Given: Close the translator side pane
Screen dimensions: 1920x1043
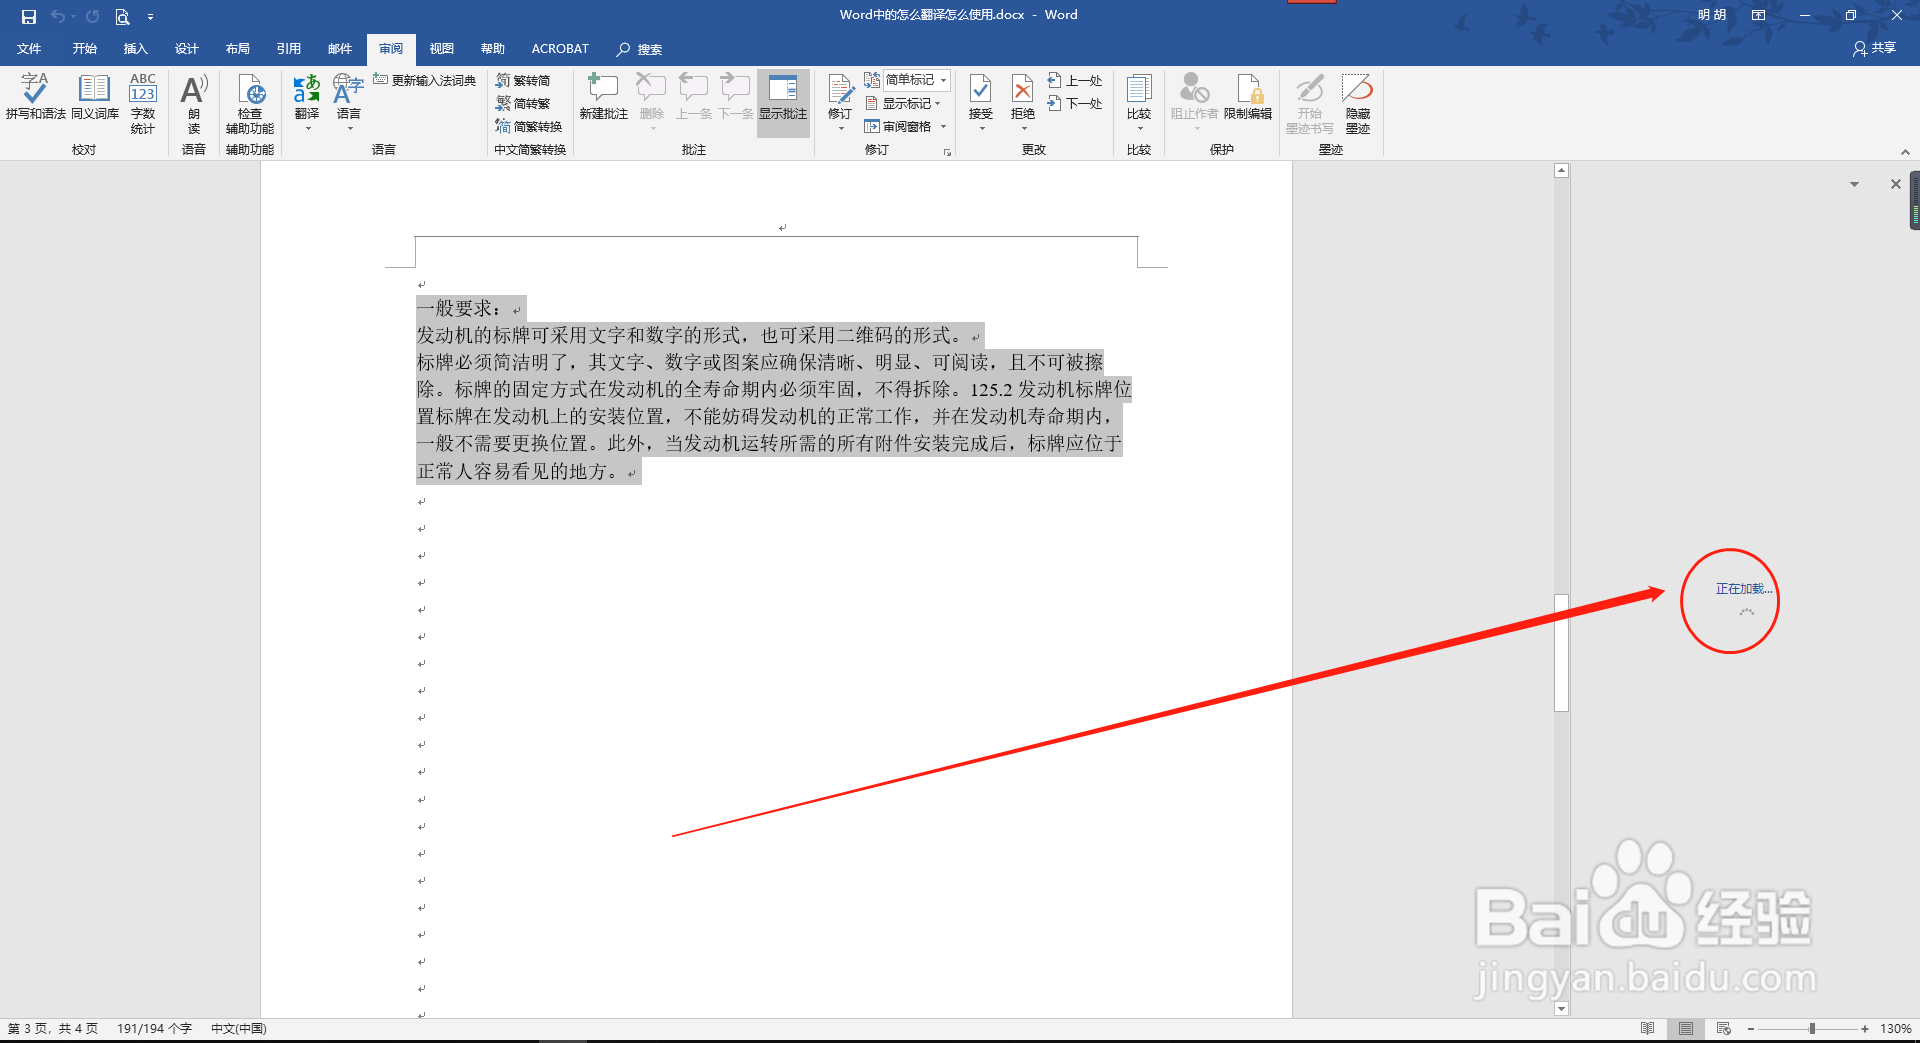Looking at the screenshot, I should tap(1896, 184).
